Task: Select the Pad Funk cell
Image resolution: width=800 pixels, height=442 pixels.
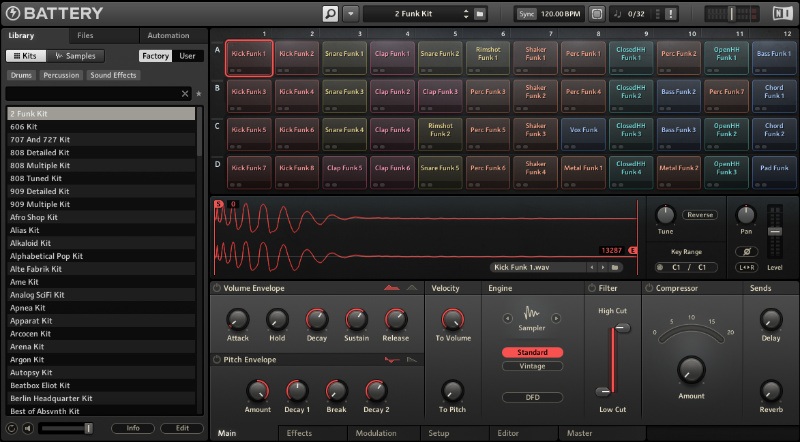Action: point(774,173)
